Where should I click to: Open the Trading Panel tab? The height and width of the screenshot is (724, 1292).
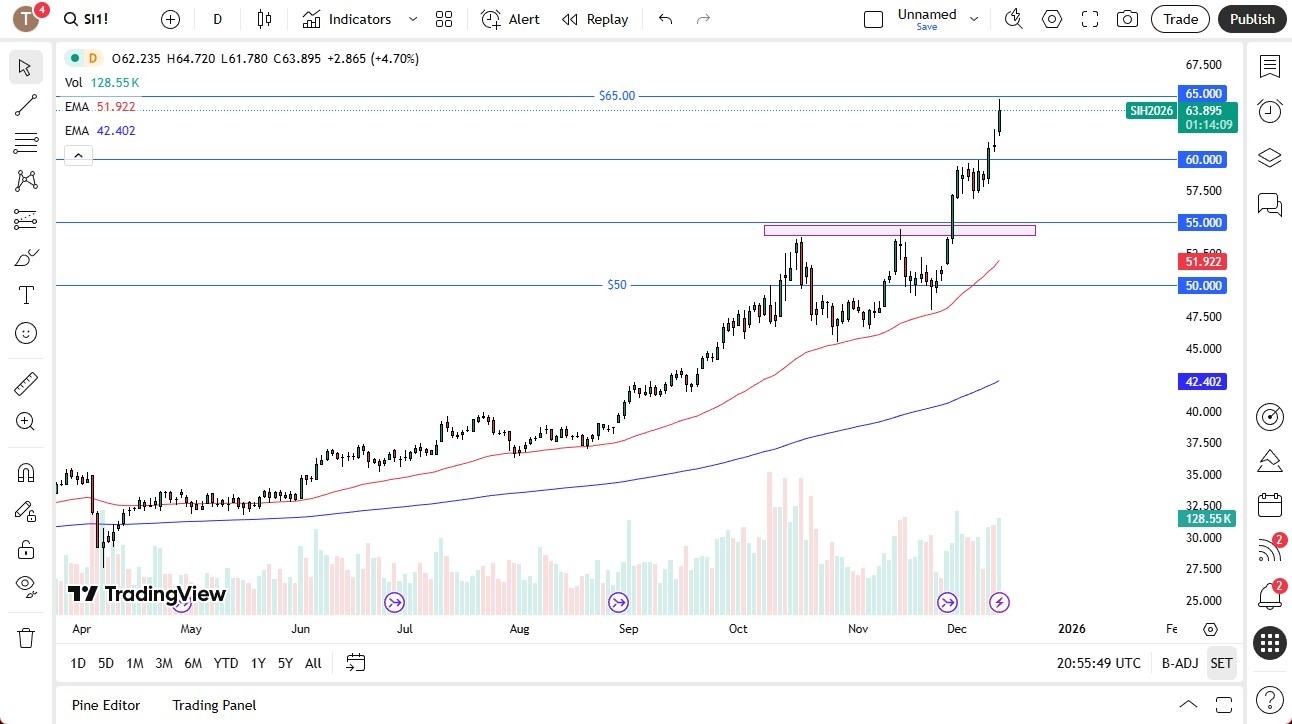pyautogui.click(x=213, y=705)
